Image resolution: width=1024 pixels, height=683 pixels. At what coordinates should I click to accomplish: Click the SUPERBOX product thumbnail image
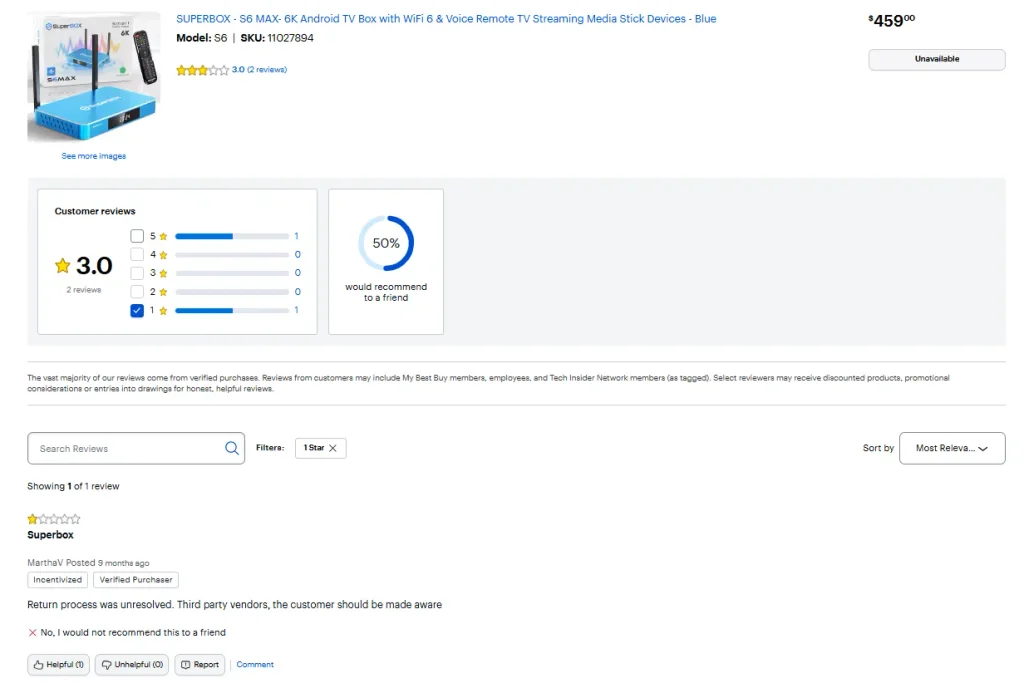(93, 77)
